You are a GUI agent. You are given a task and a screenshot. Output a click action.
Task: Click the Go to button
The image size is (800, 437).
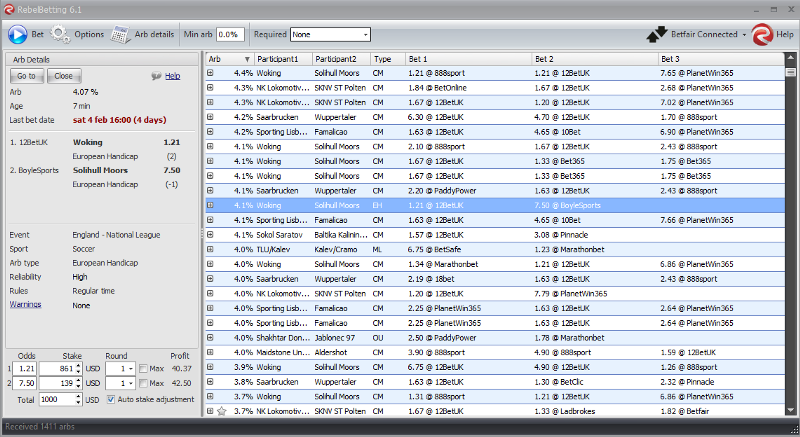(27, 76)
